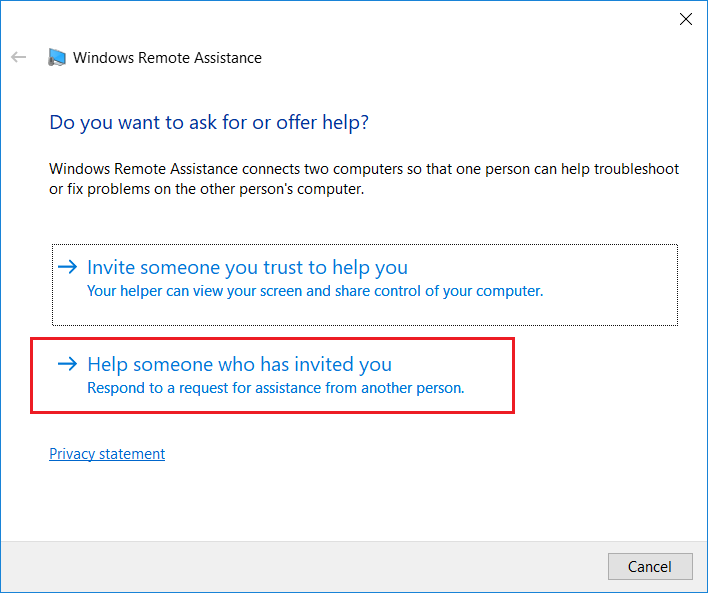
Task: Click the arrow icon beside Invite someone
Action: coord(68,267)
